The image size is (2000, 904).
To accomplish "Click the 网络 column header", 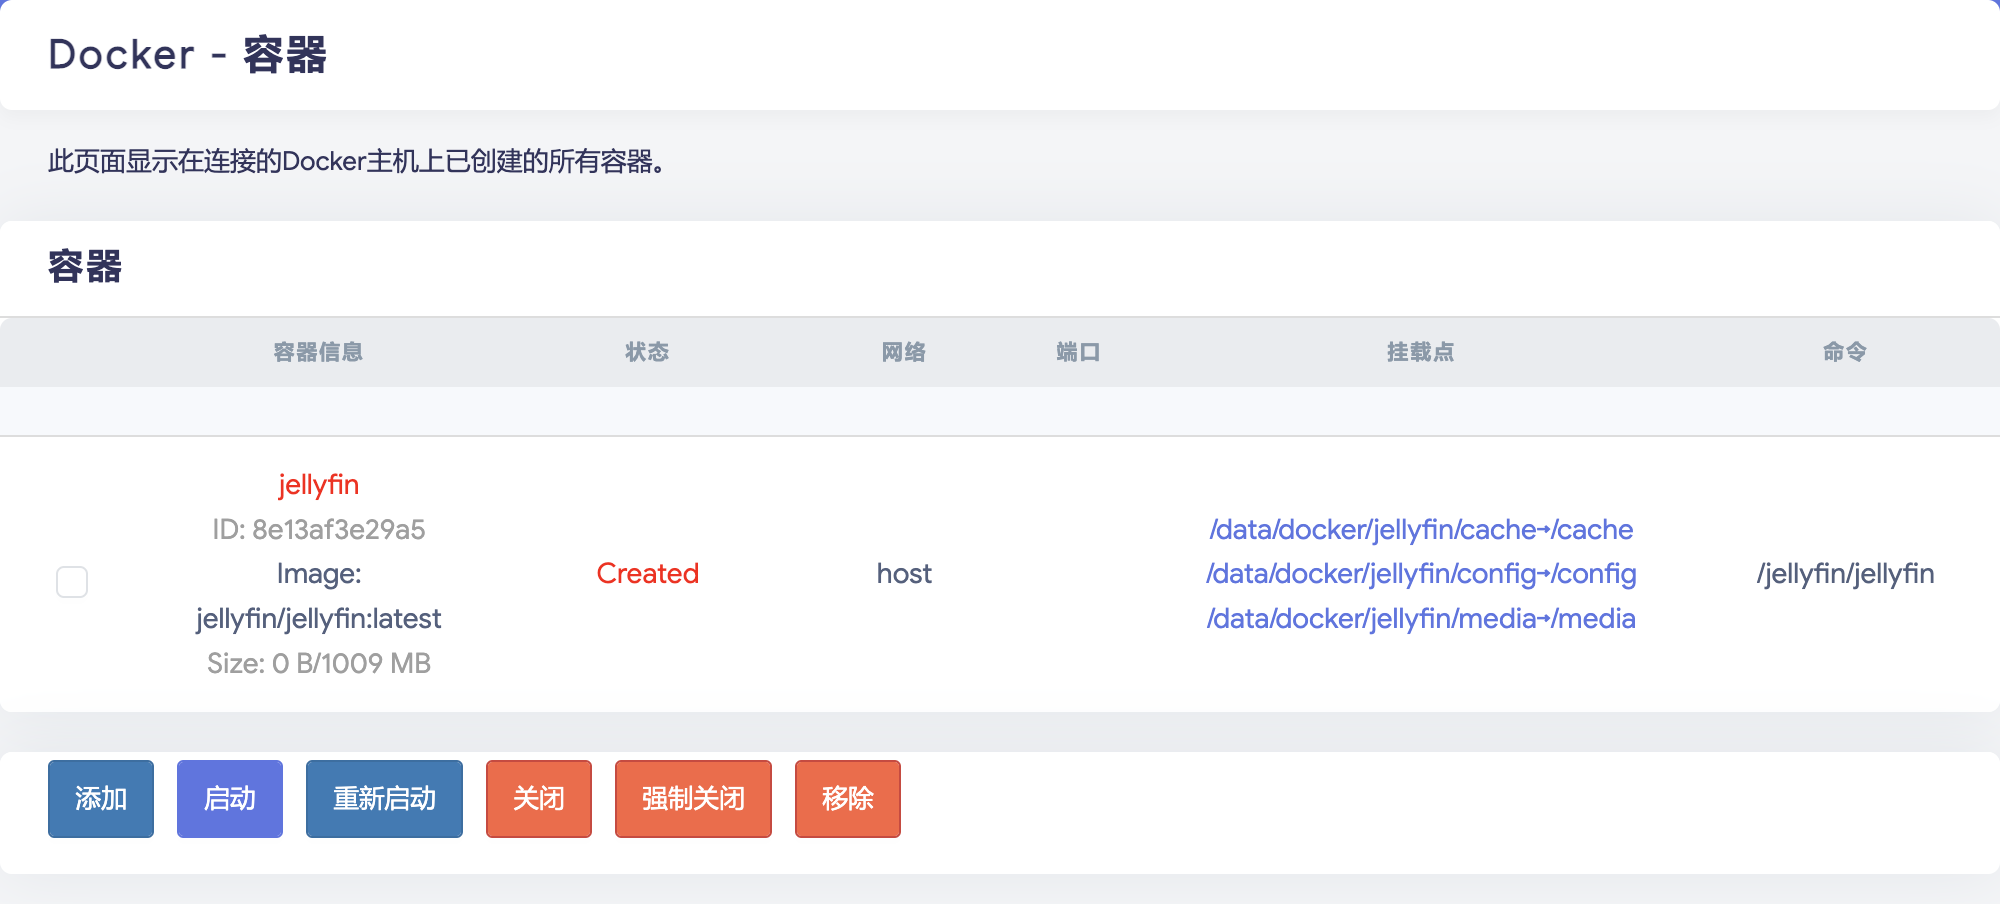I will click(904, 352).
